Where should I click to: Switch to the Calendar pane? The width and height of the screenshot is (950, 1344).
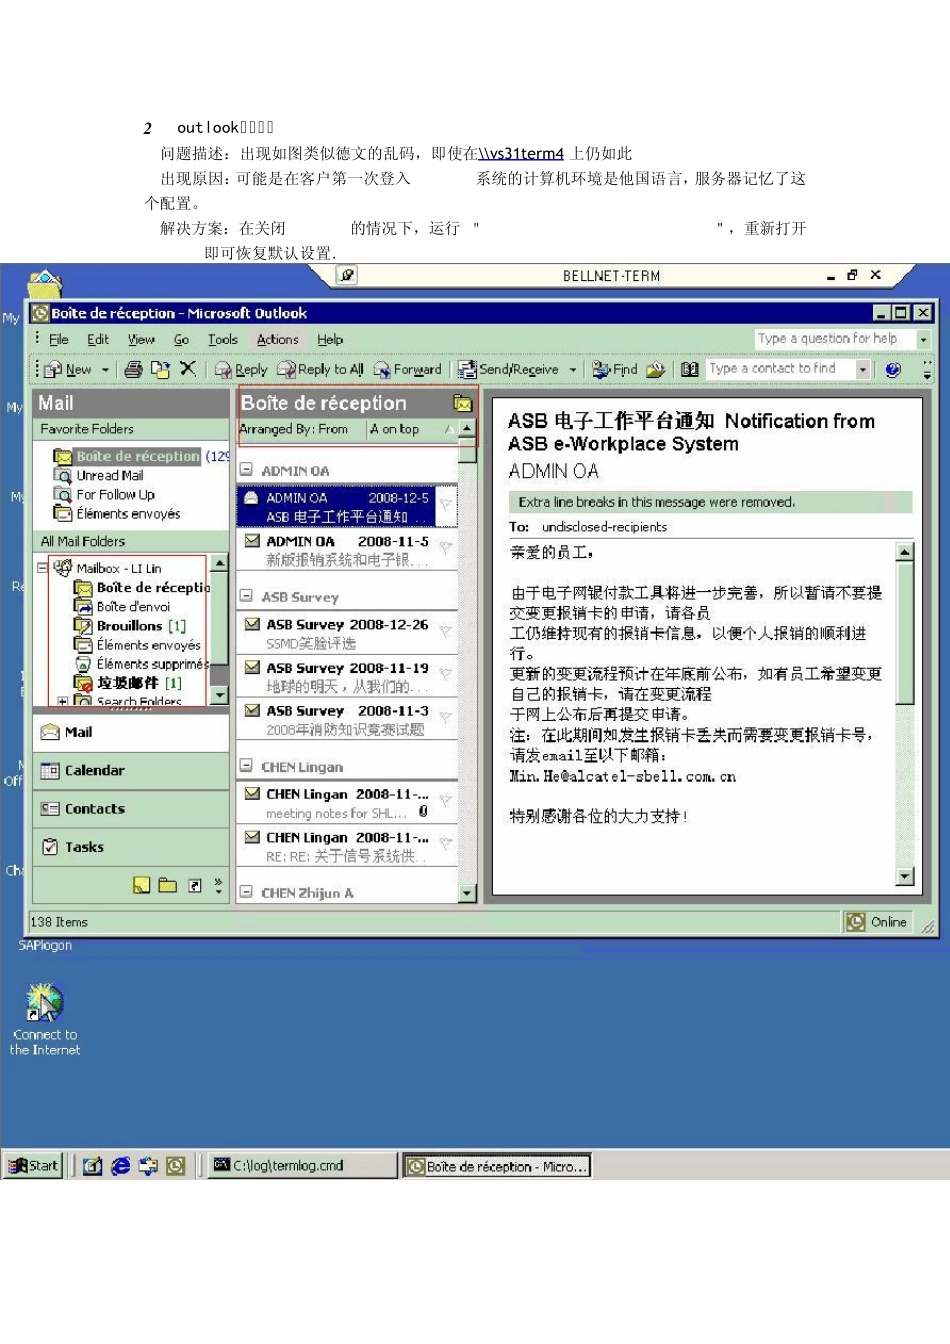pos(131,770)
